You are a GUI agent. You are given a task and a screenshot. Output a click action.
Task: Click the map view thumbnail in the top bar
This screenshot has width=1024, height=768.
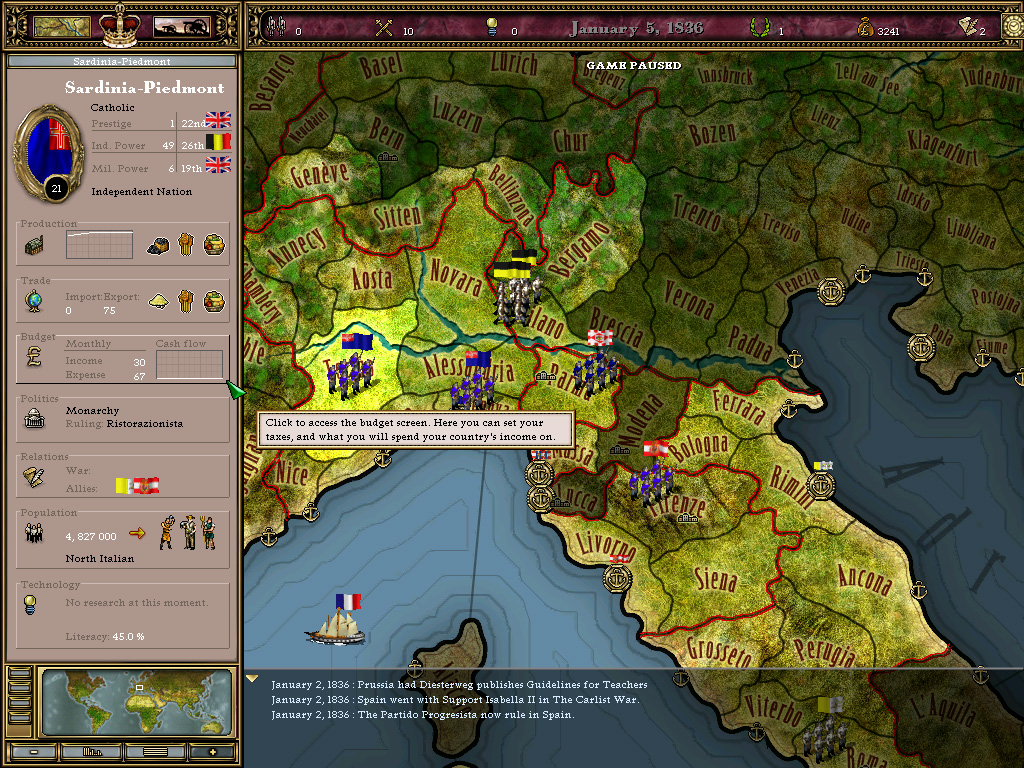click(61, 27)
